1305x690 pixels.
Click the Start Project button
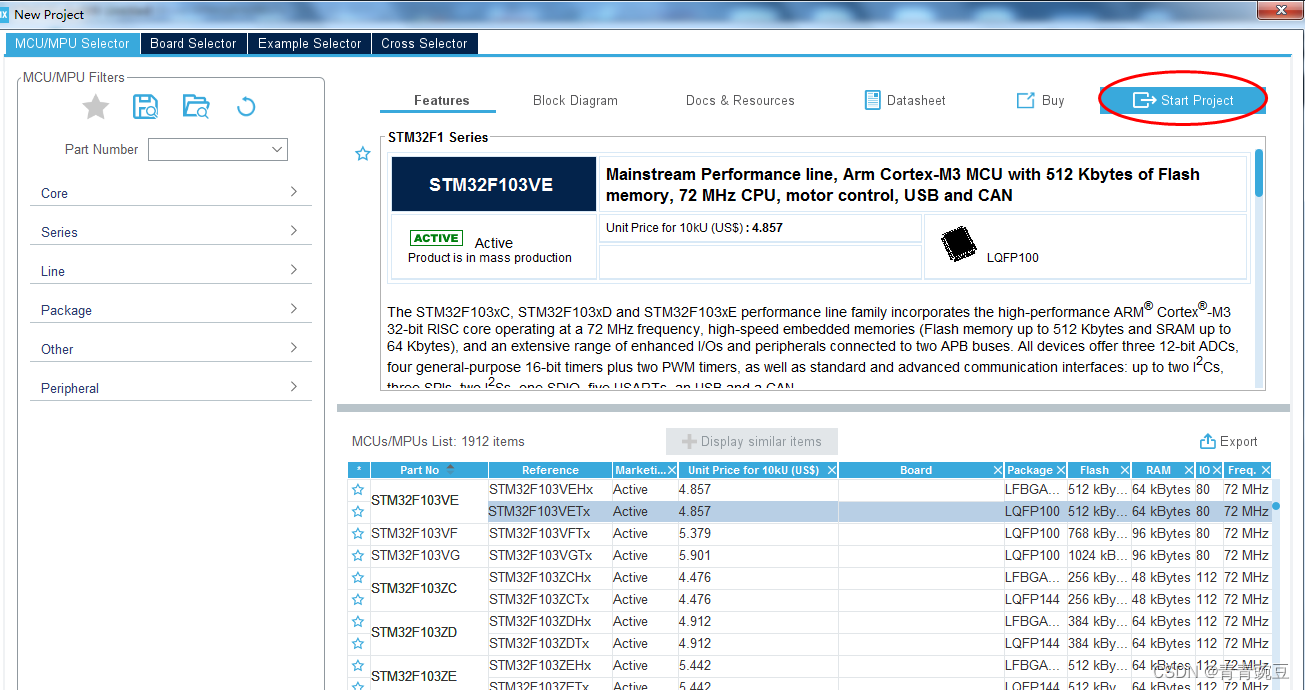[x=1183, y=100]
